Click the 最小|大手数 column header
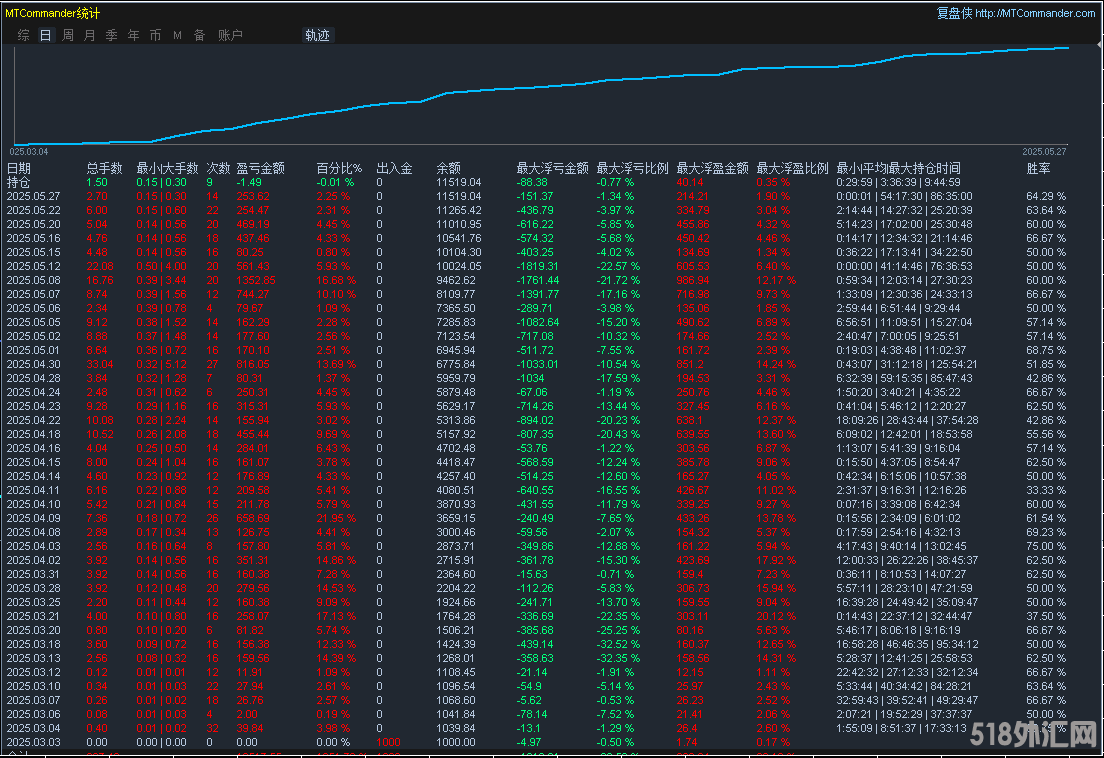1104x758 pixels. (168, 168)
